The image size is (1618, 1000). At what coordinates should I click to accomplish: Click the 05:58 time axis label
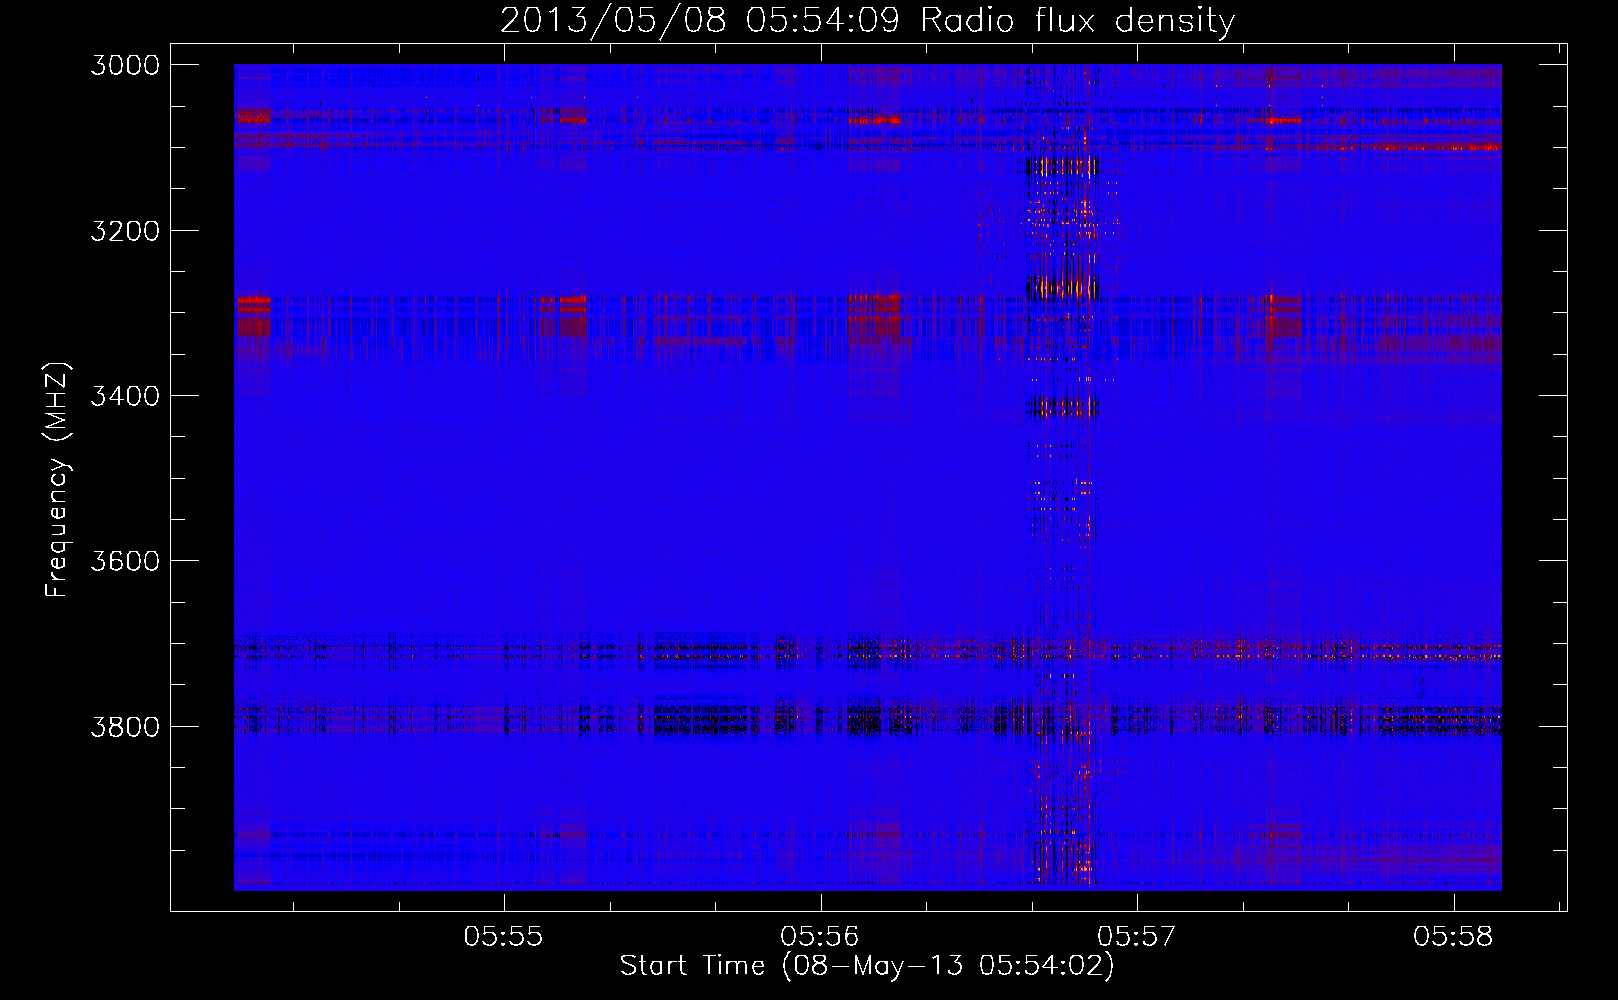point(1453,937)
